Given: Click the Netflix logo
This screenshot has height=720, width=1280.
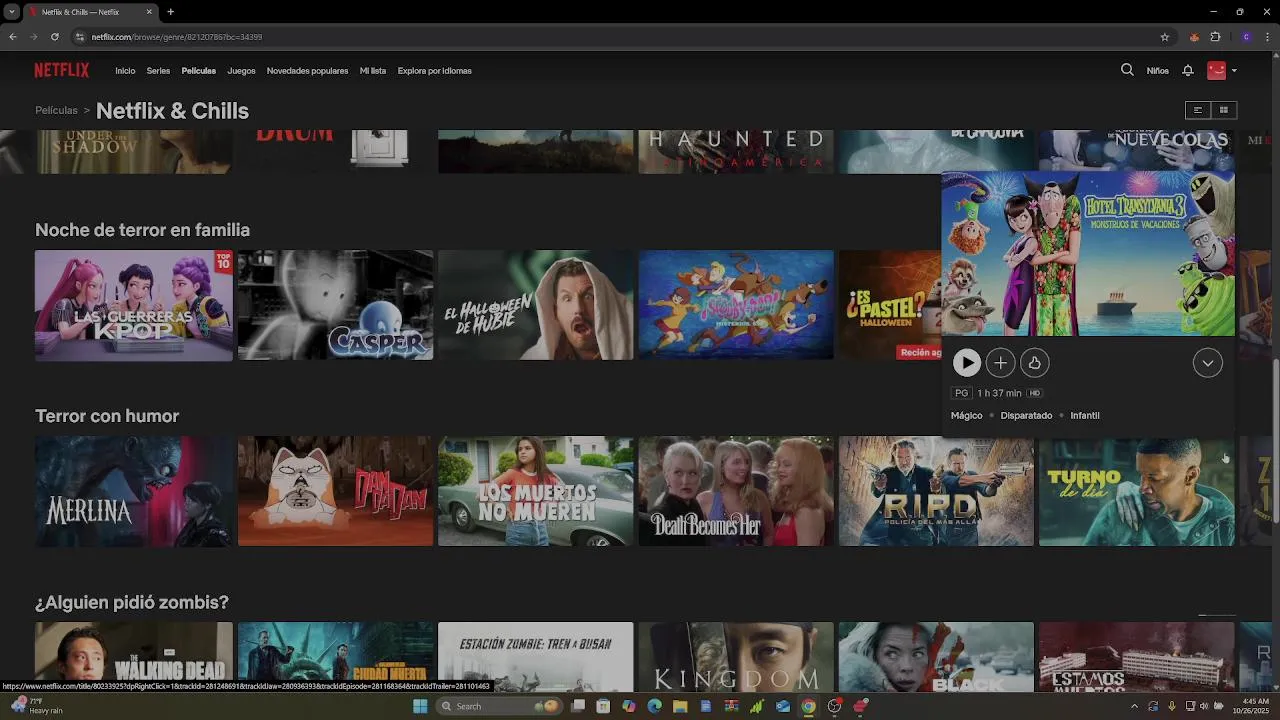Looking at the screenshot, I should pyautogui.click(x=62, y=70).
